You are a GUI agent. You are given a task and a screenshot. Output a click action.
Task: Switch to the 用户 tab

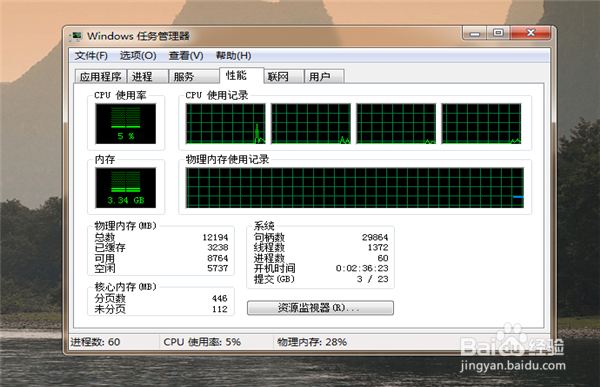[x=324, y=77]
